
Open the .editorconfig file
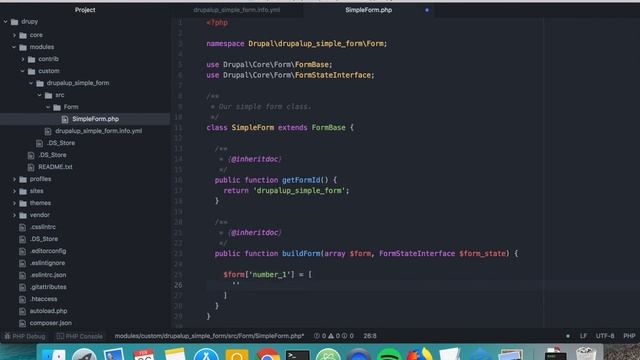48,251
